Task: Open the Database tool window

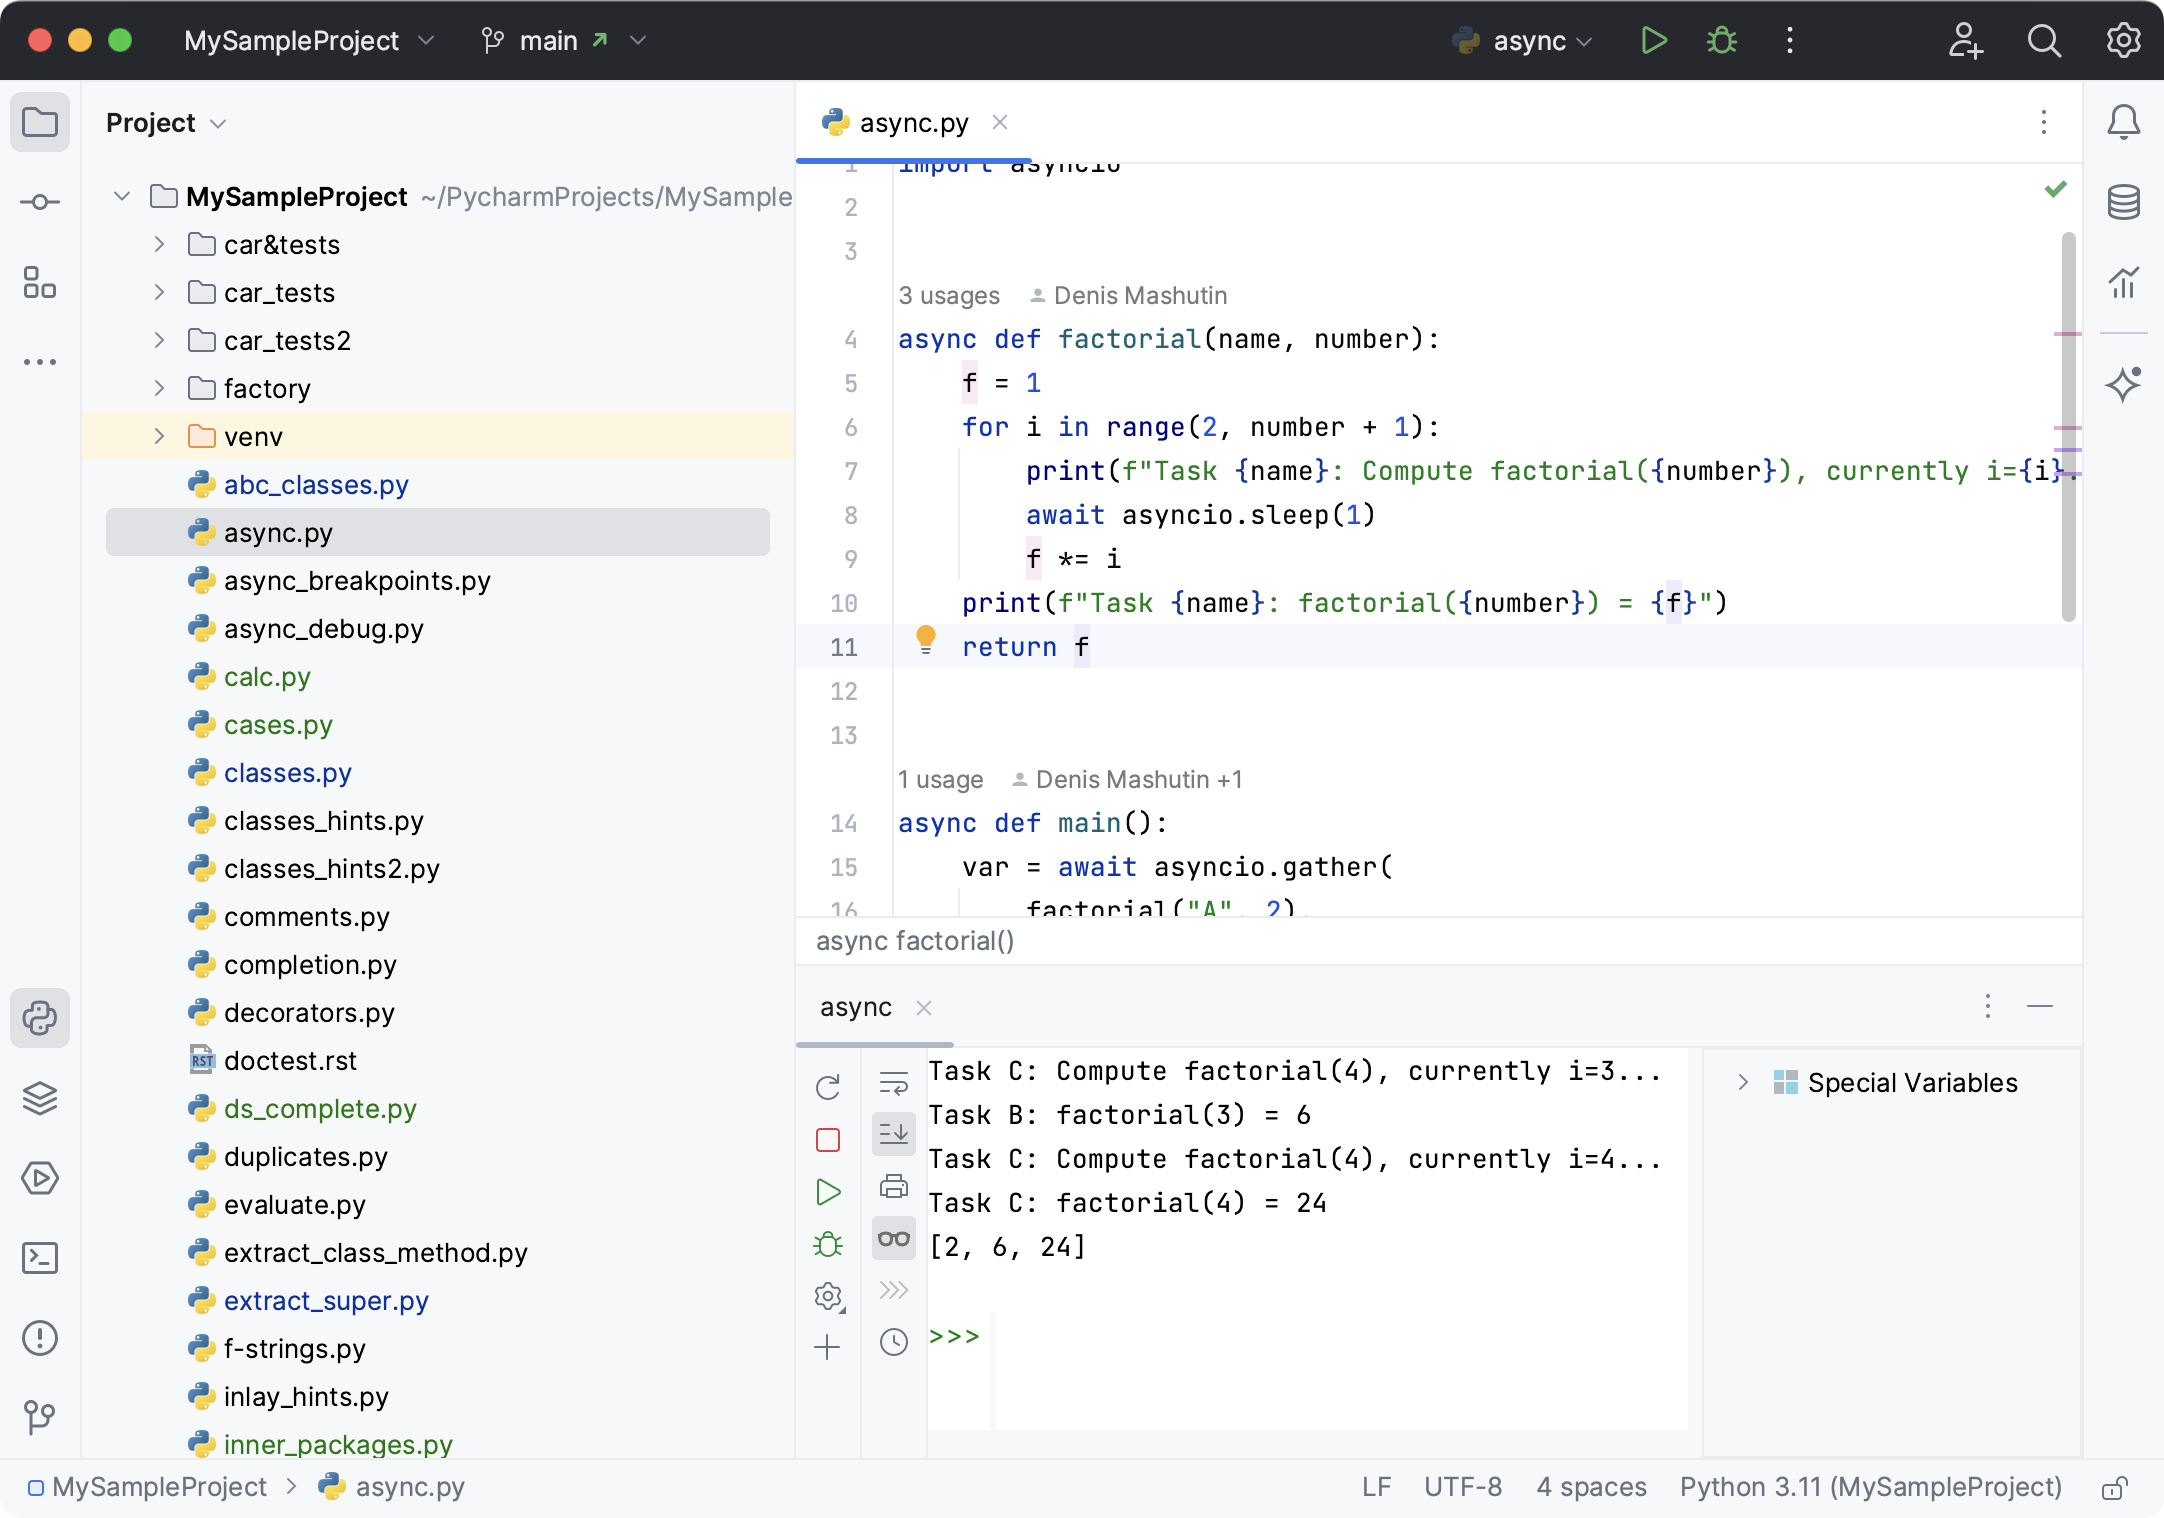Action: point(2123,202)
